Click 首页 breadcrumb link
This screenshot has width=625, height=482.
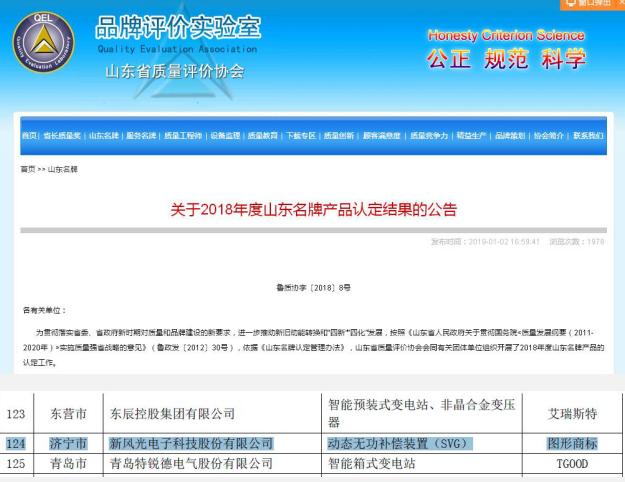tap(27, 170)
